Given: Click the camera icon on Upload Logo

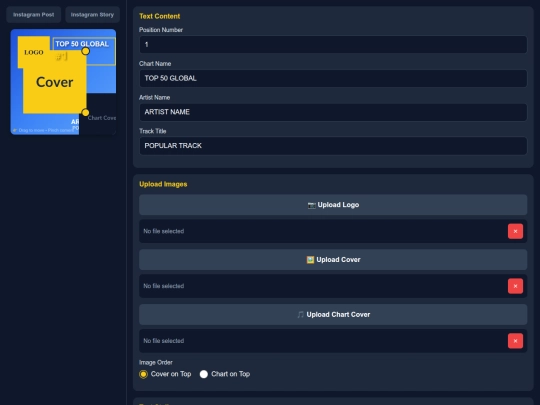Looking at the screenshot, I should pyautogui.click(x=311, y=205).
